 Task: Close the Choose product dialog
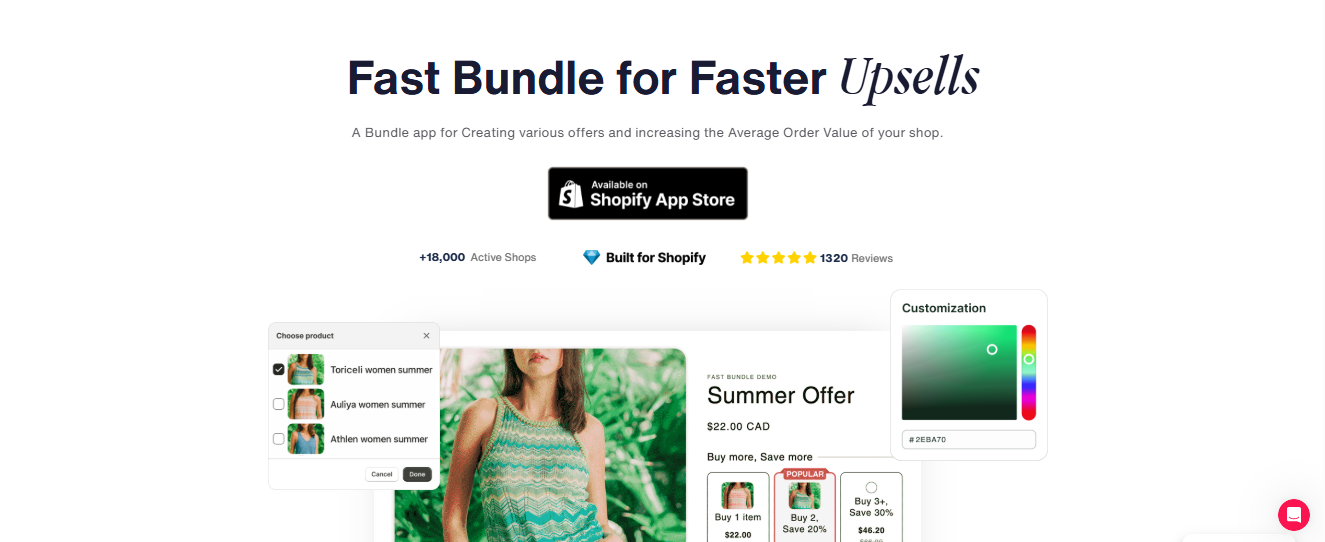point(426,336)
